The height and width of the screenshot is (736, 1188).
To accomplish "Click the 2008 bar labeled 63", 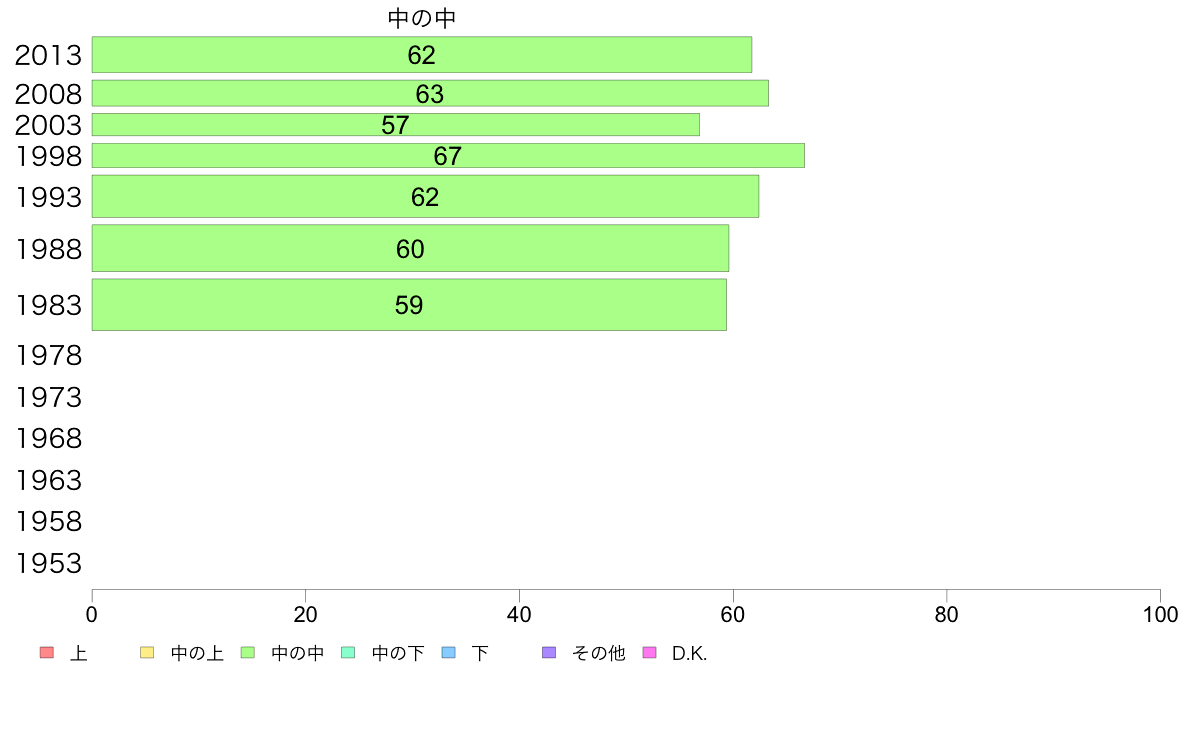I will (430, 93).
